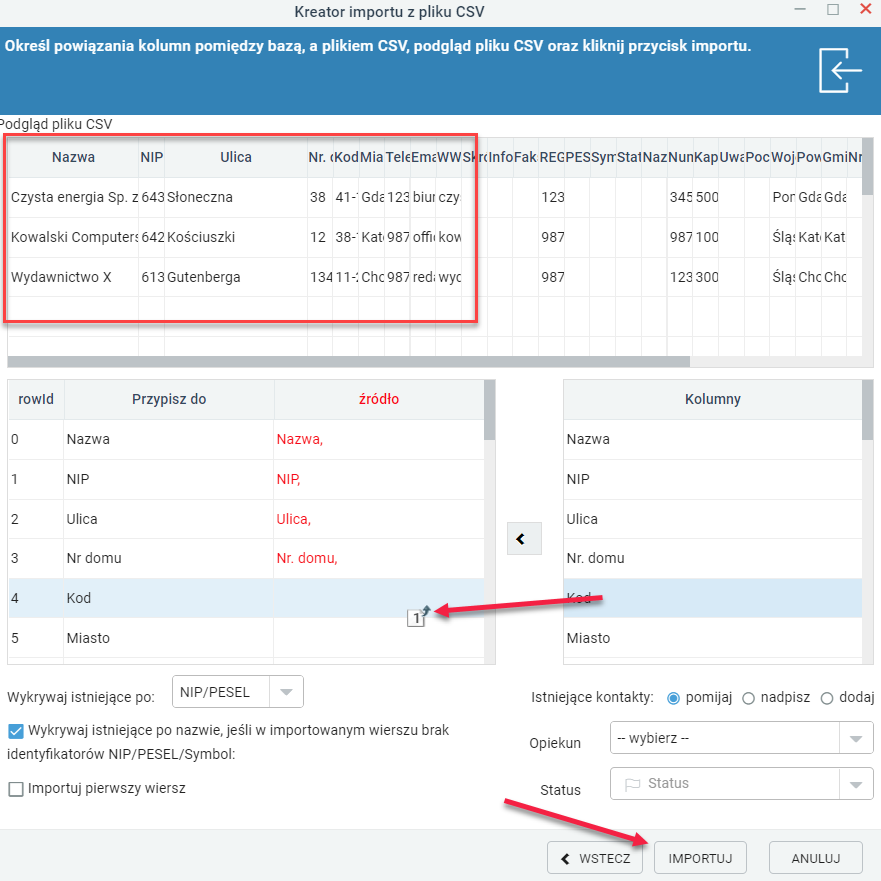The image size is (881, 881).
Task: Select row 0 Nazwa in mapping table
Action: click(246, 439)
